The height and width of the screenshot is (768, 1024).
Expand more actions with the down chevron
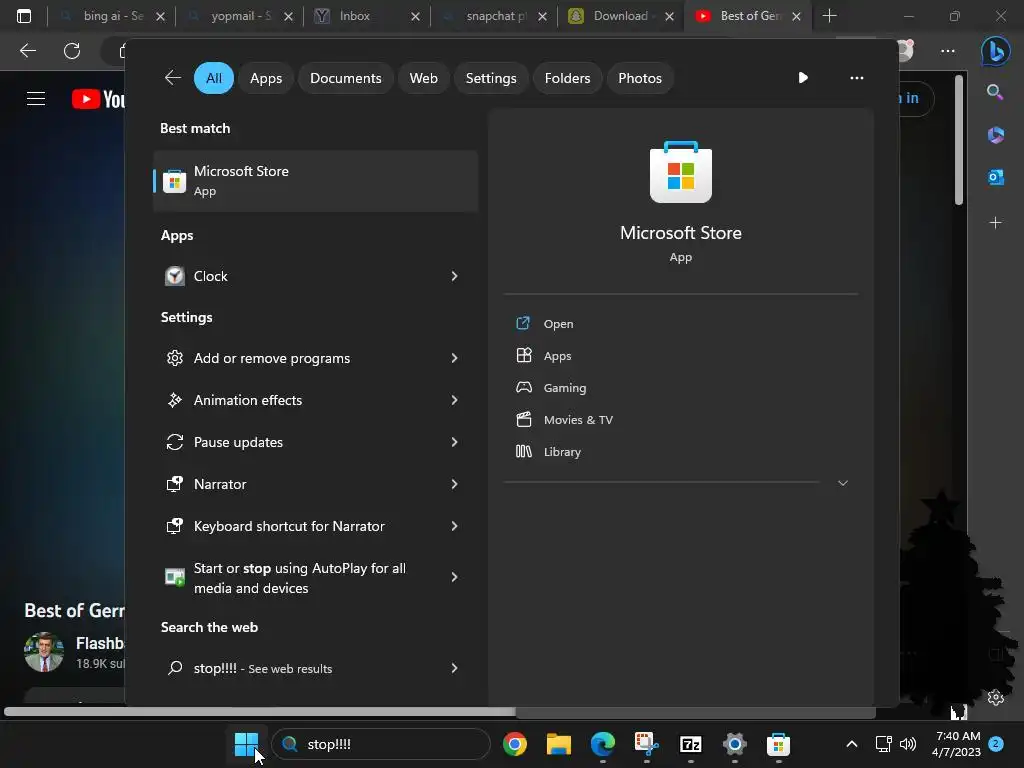(x=842, y=483)
